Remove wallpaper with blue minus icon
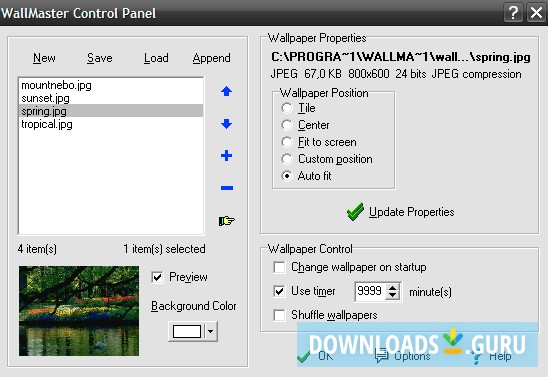This screenshot has height=377, width=548. pyautogui.click(x=227, y=188)
